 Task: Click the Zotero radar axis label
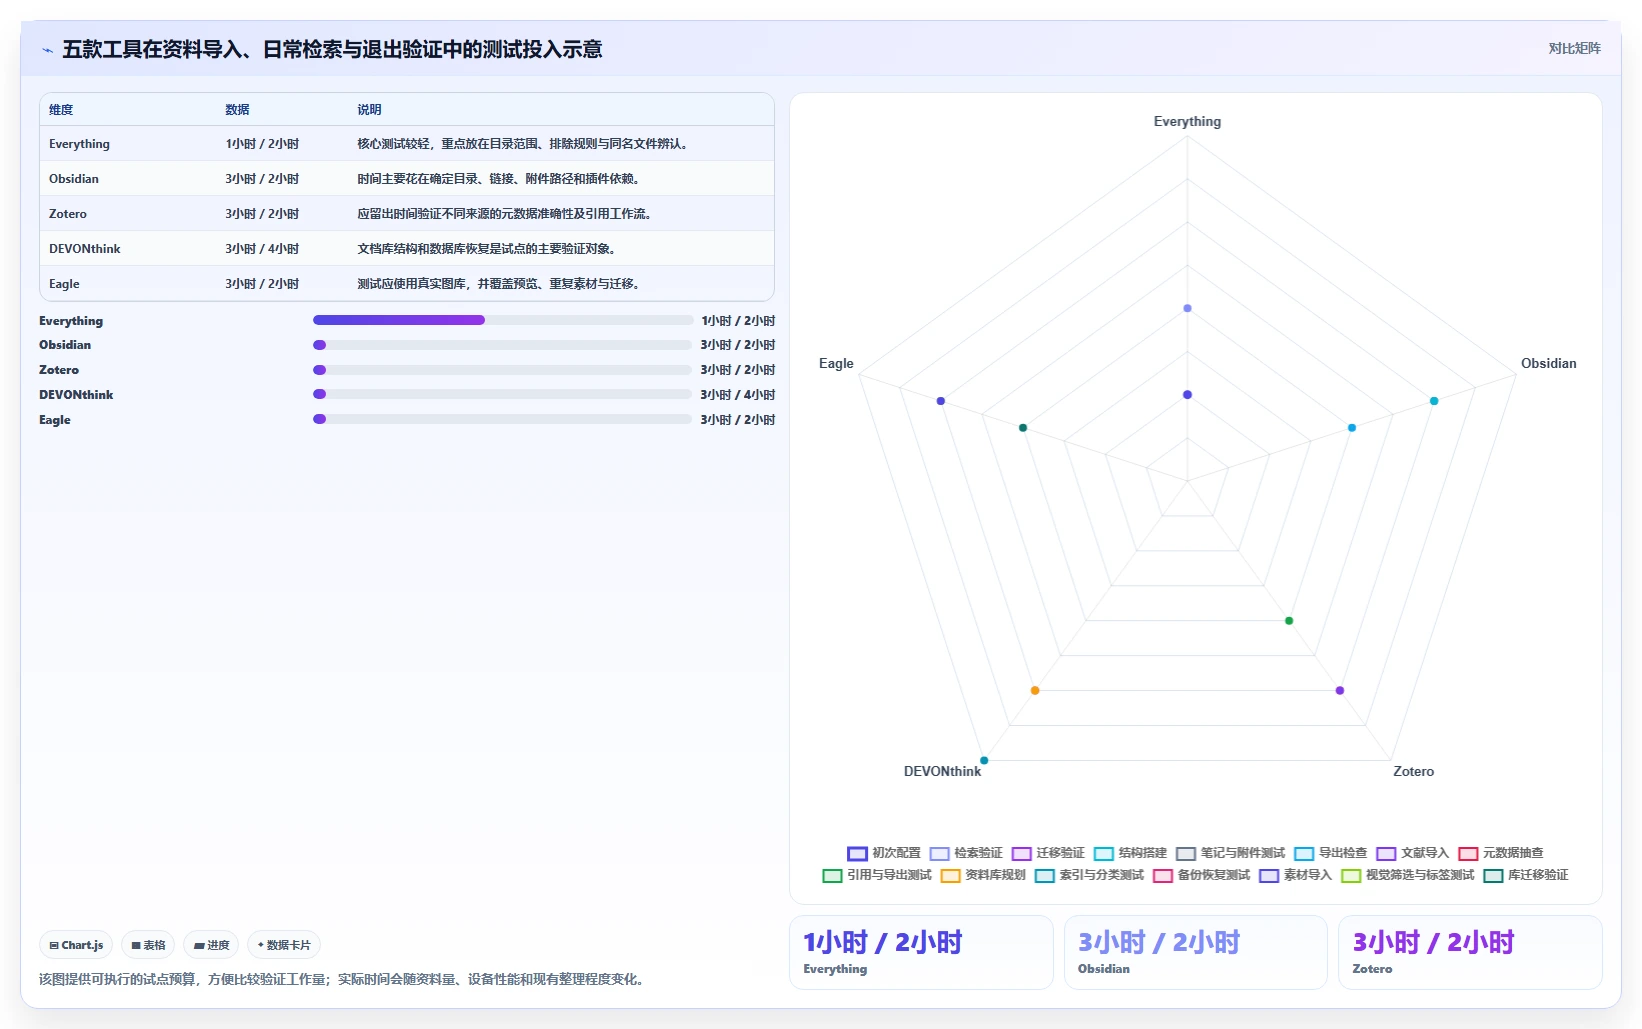click(x=1413, y=771)
